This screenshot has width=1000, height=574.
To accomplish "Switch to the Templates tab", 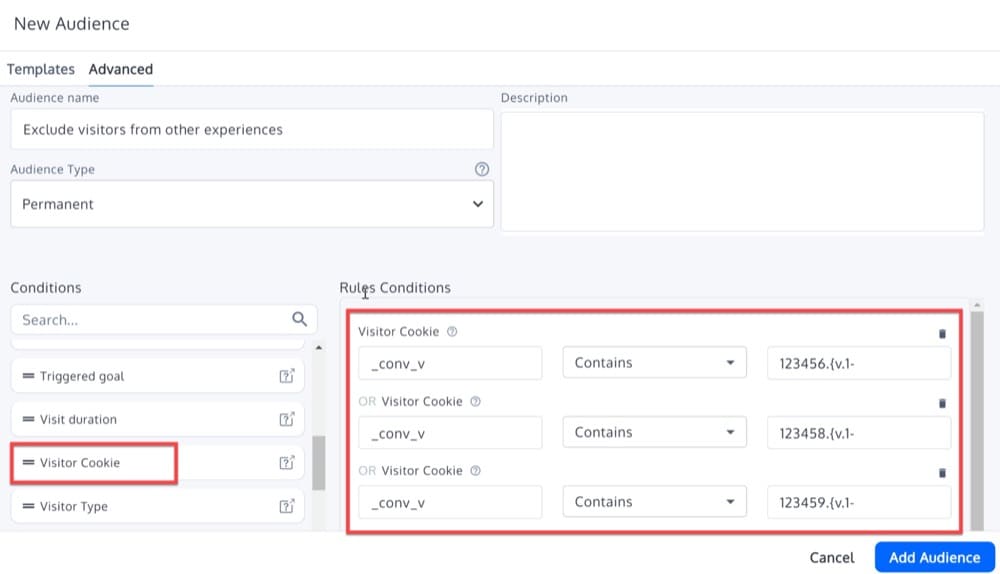I will click(x=41, y=69).
